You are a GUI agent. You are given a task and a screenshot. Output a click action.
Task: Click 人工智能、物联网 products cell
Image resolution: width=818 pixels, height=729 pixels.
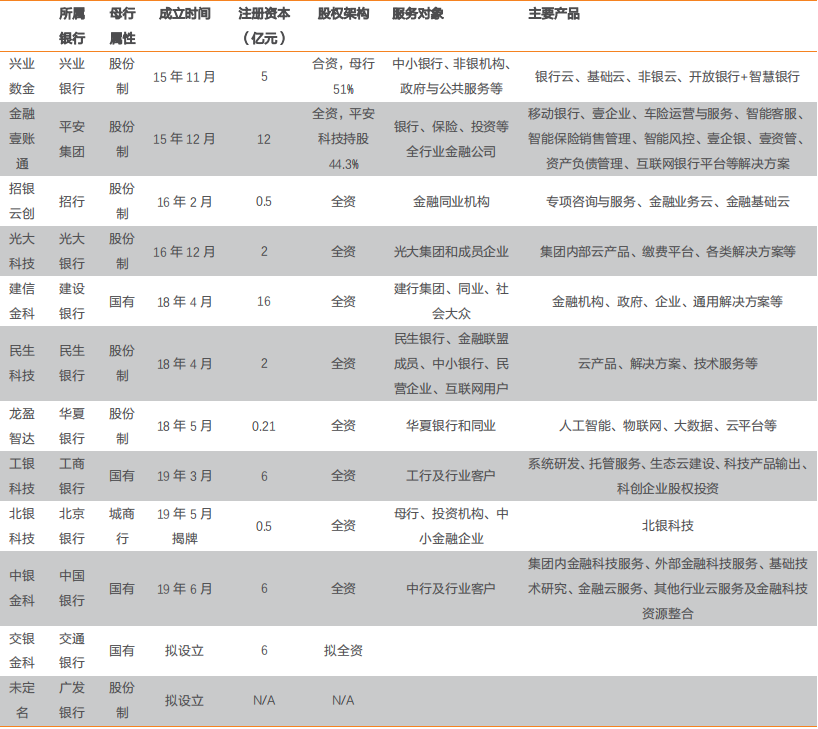pos(667,426)
